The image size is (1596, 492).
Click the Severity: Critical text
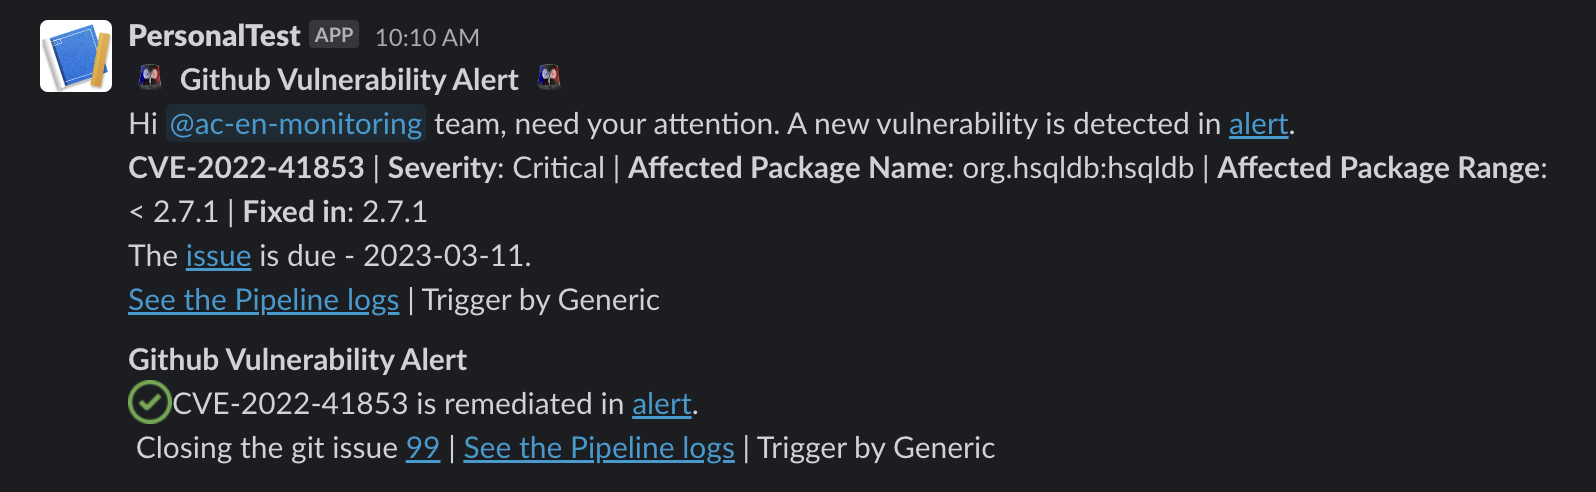(x=496, y=168)
